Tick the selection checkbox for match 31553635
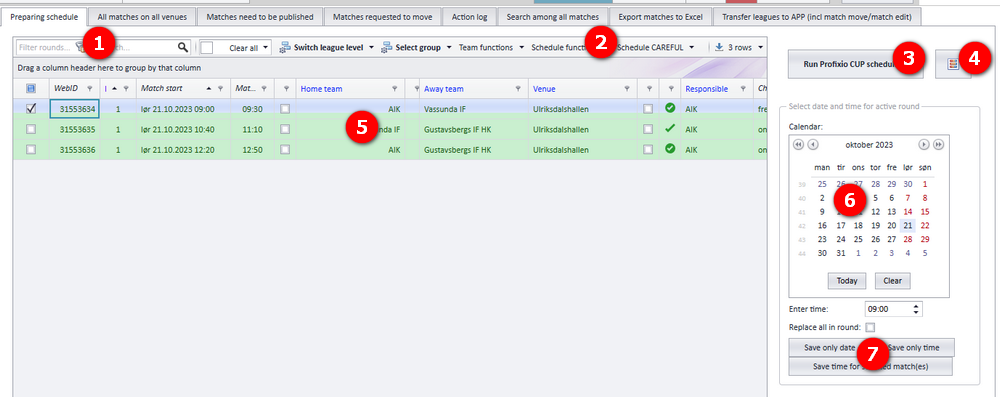This screenshot has height=397, width=1000. click(31, 130)
